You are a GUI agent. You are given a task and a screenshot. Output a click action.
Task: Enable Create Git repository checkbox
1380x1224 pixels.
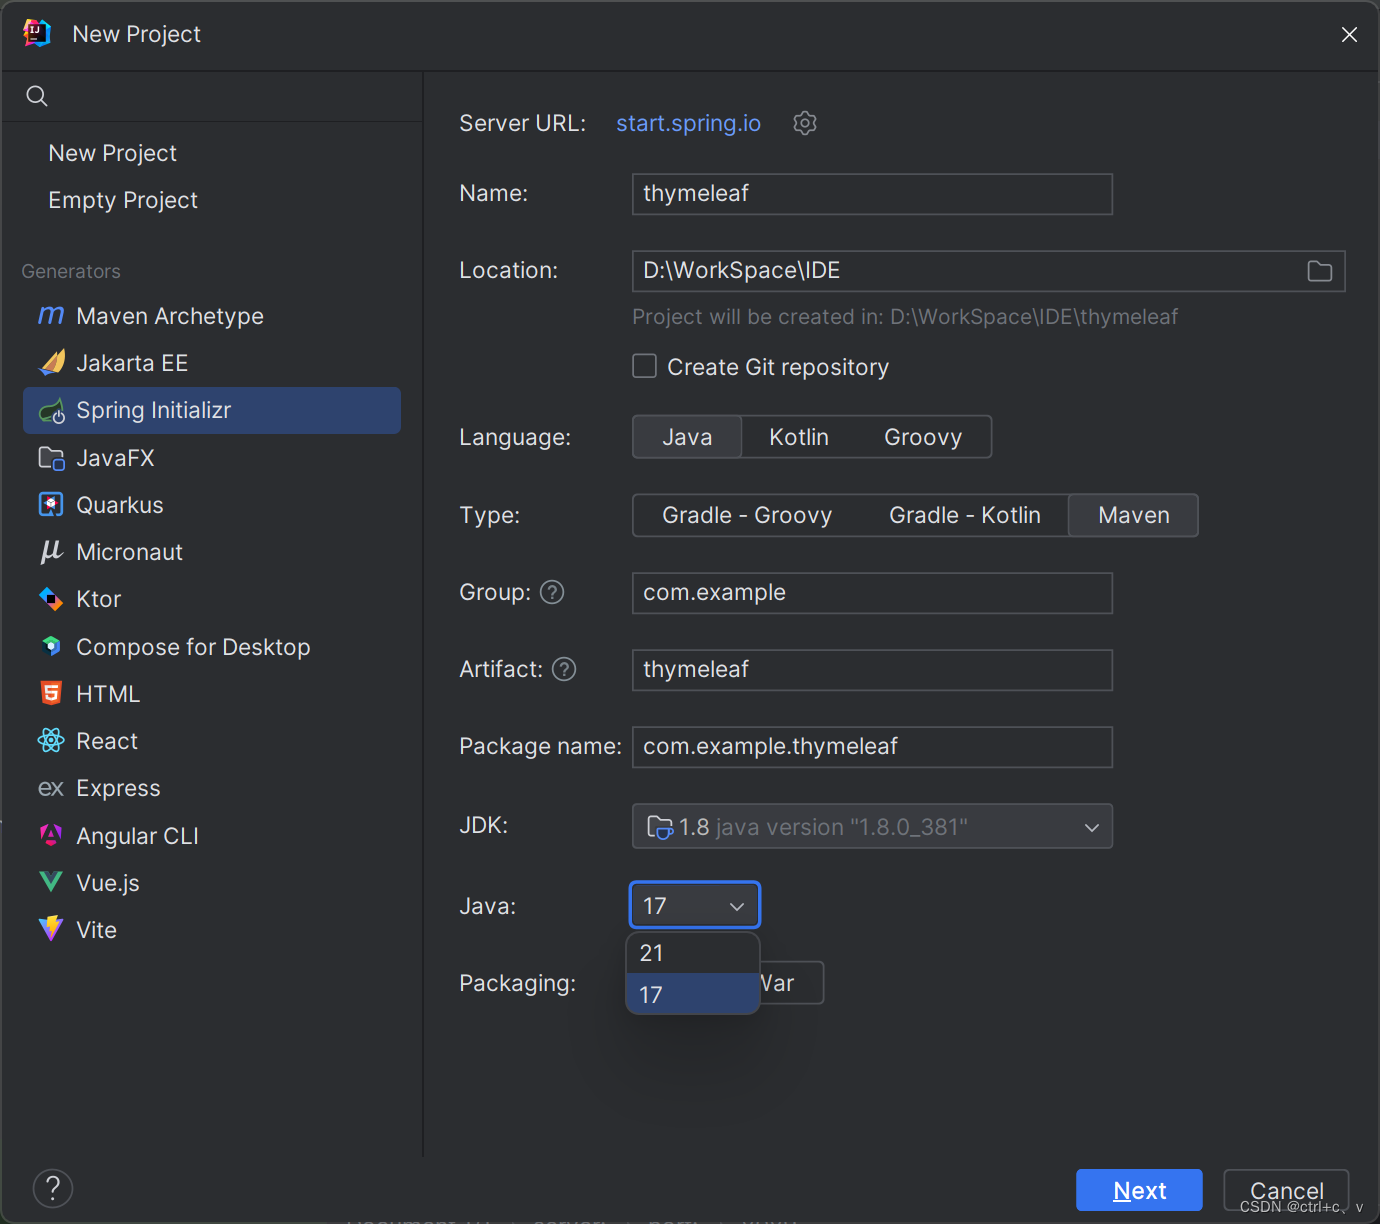tap(645, 366)
